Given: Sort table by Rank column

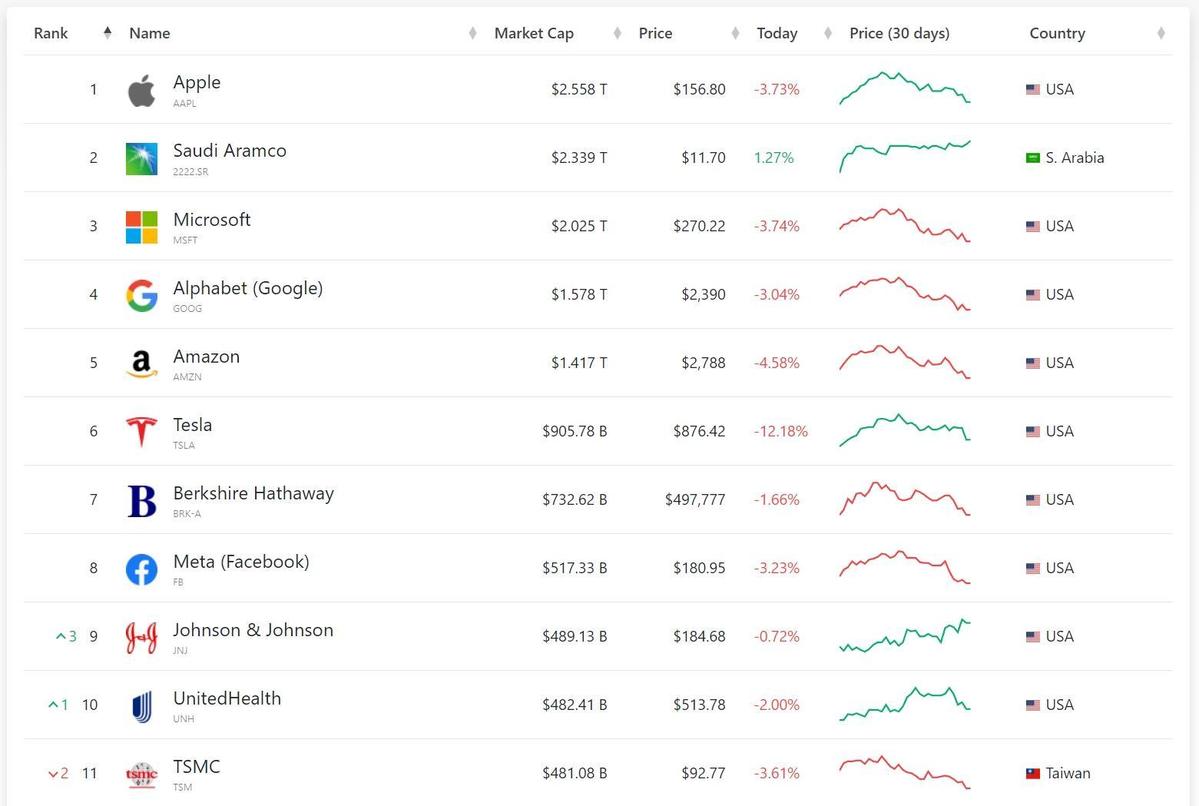Looking at the screenshot, I should [x=51, y=33].
